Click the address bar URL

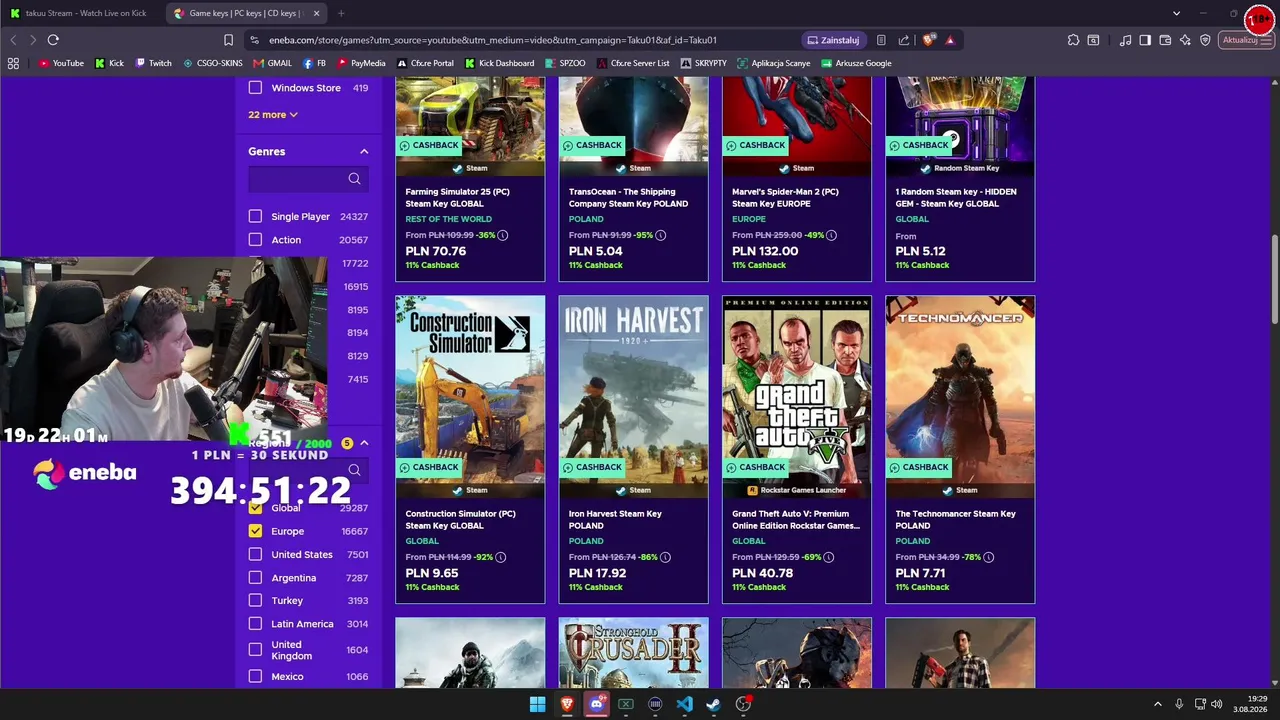[493, 40]
